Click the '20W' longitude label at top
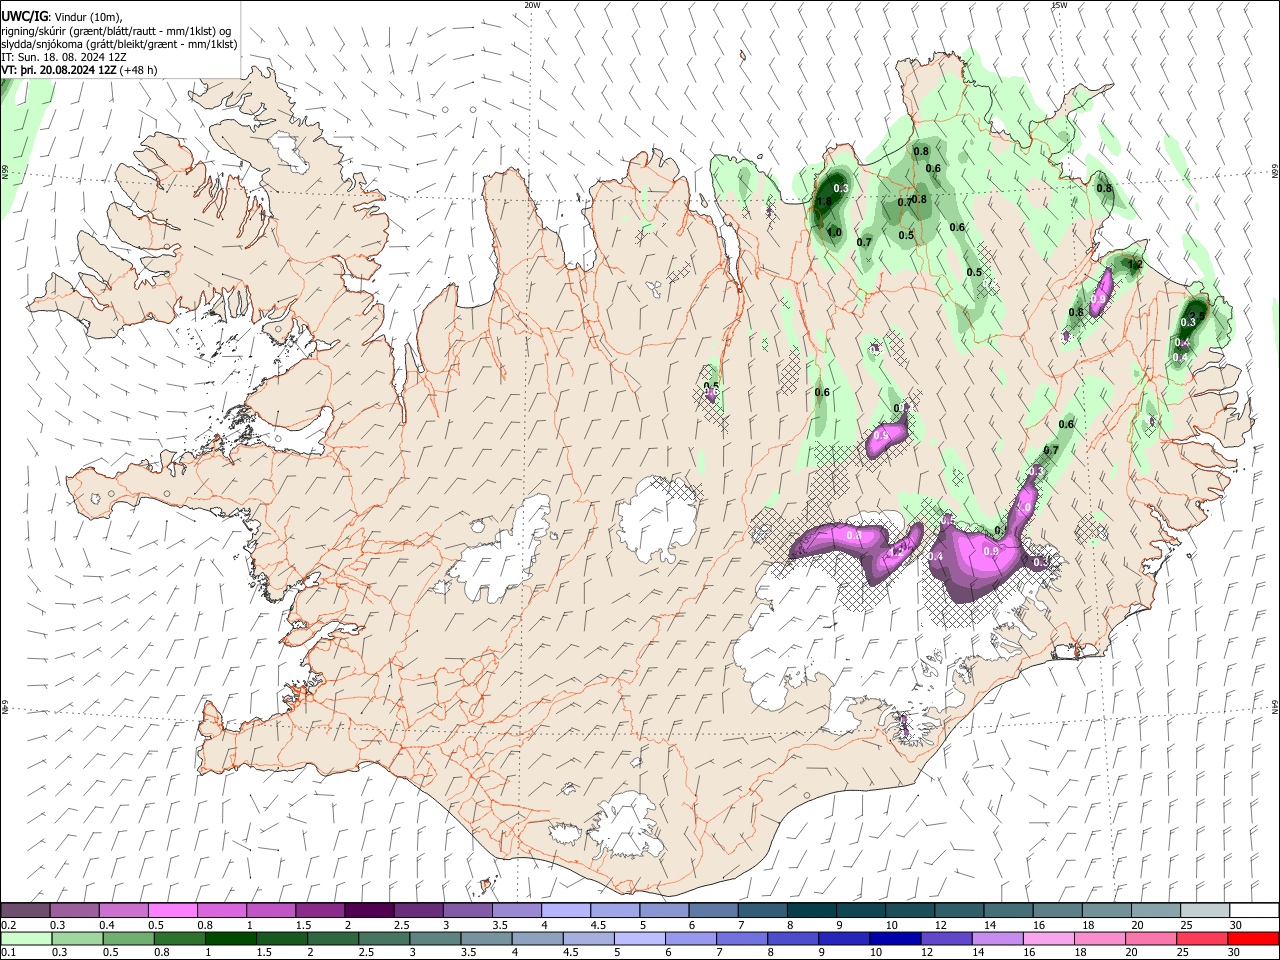 tap(532, 5)
